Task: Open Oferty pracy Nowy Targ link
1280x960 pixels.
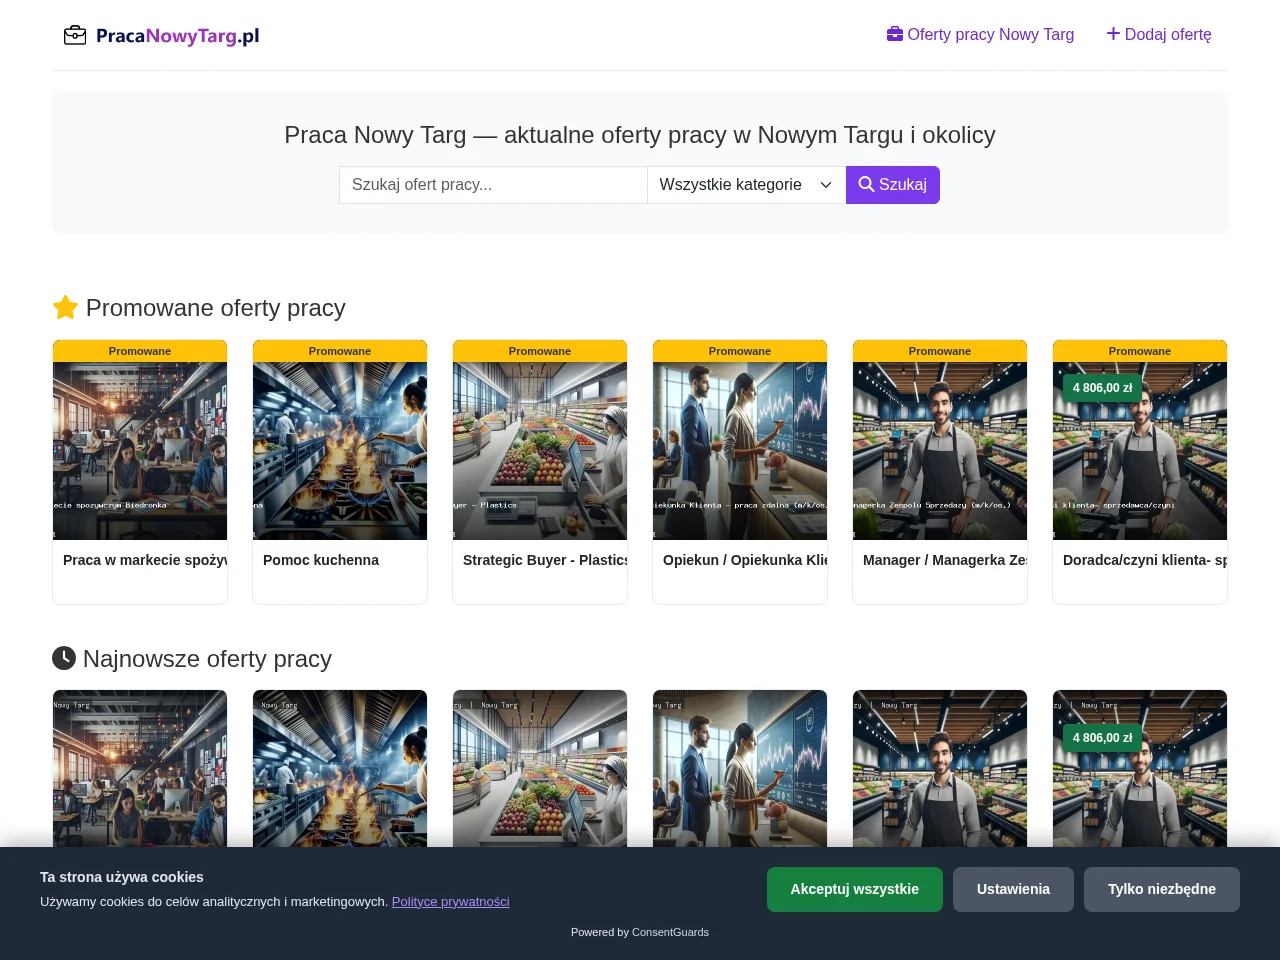Action: 980,35
